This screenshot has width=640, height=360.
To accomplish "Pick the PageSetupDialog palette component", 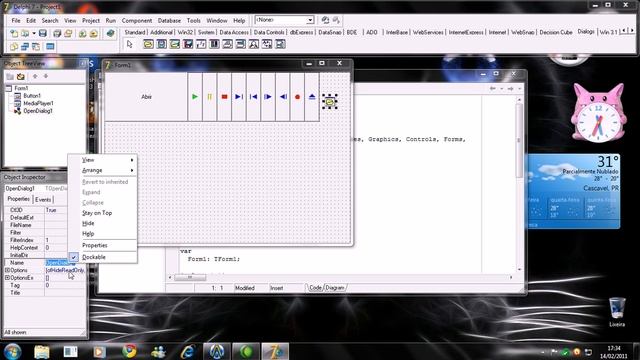I will (x=280, y=44).
